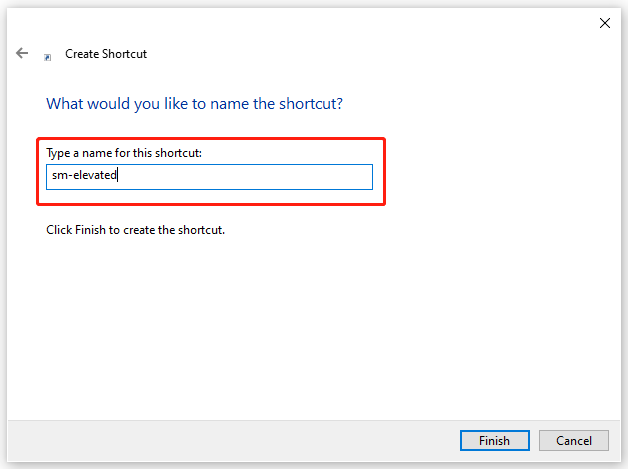Go back using the left arrow
This screenshot has height=469, width=628.
[x=22, y=53]
